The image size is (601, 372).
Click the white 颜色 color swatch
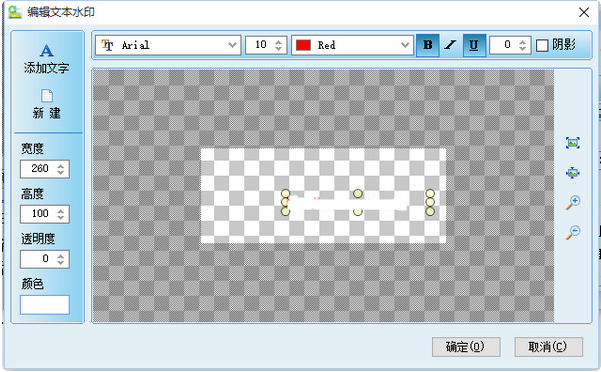click(45, 305)
